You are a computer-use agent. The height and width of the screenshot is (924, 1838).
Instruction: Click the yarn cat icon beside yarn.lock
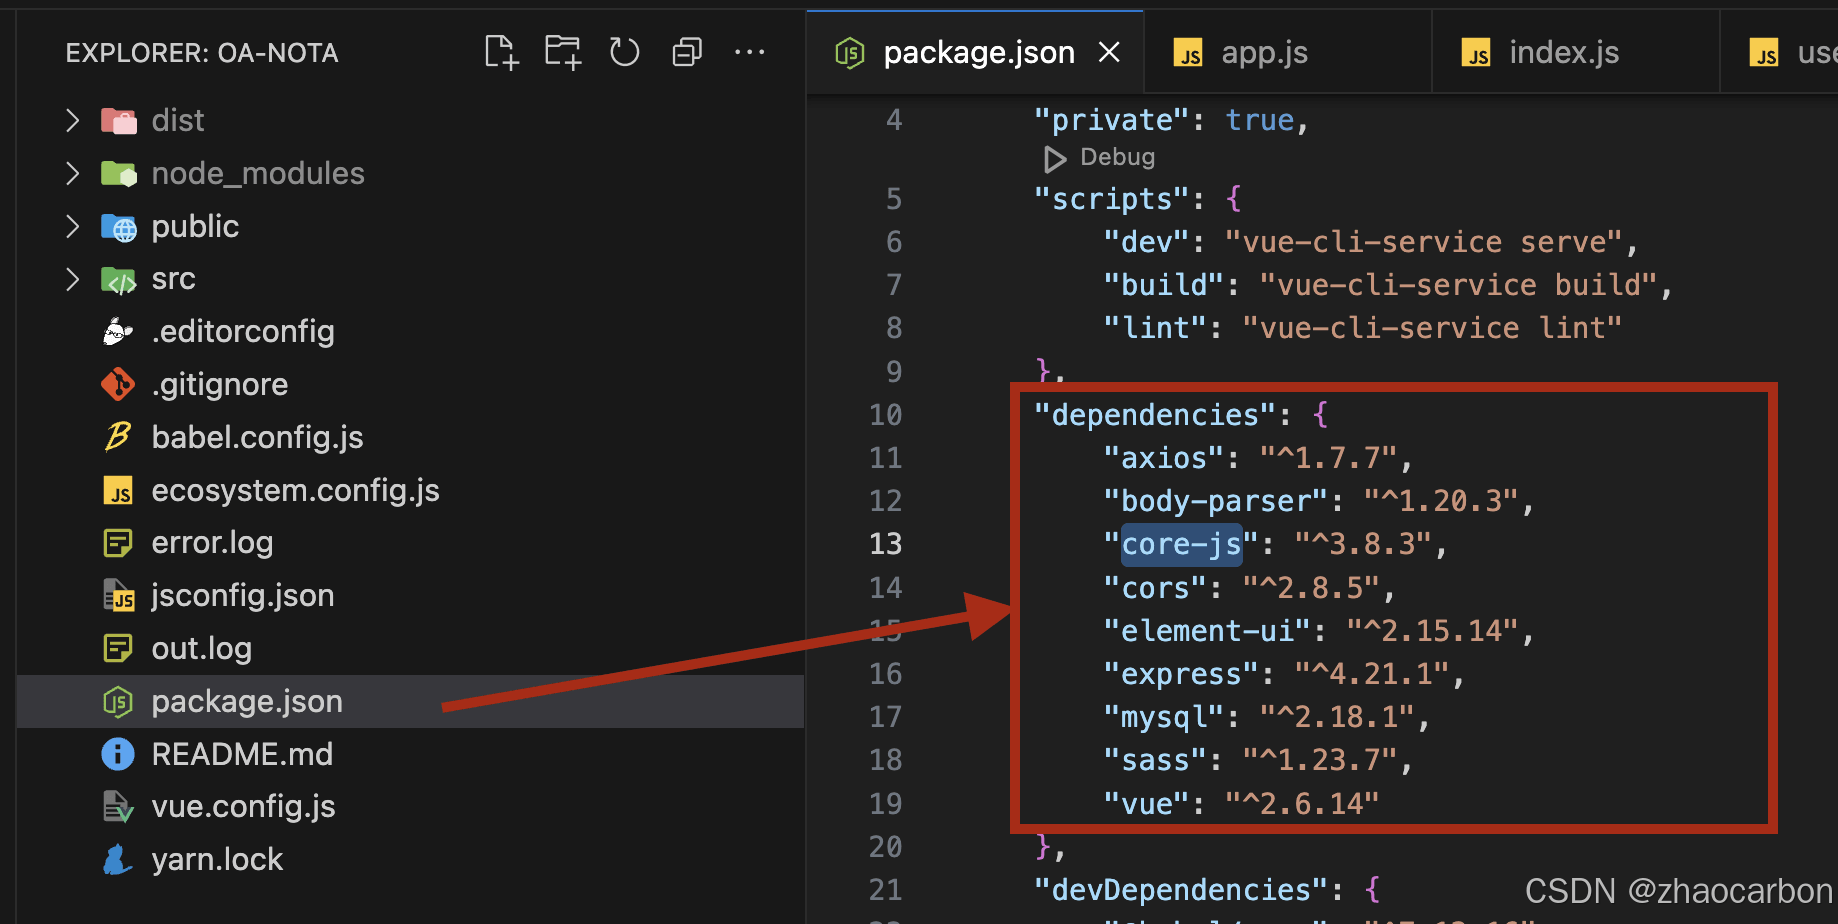[x=118, y=859]
